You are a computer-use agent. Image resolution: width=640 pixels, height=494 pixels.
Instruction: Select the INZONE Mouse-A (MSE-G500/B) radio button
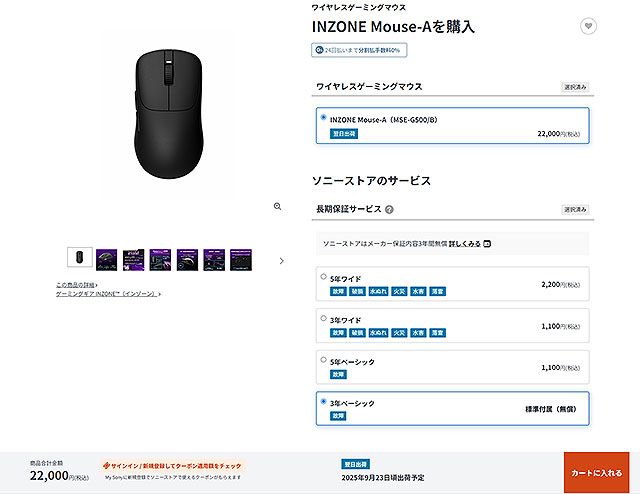(x=324, y=118)
